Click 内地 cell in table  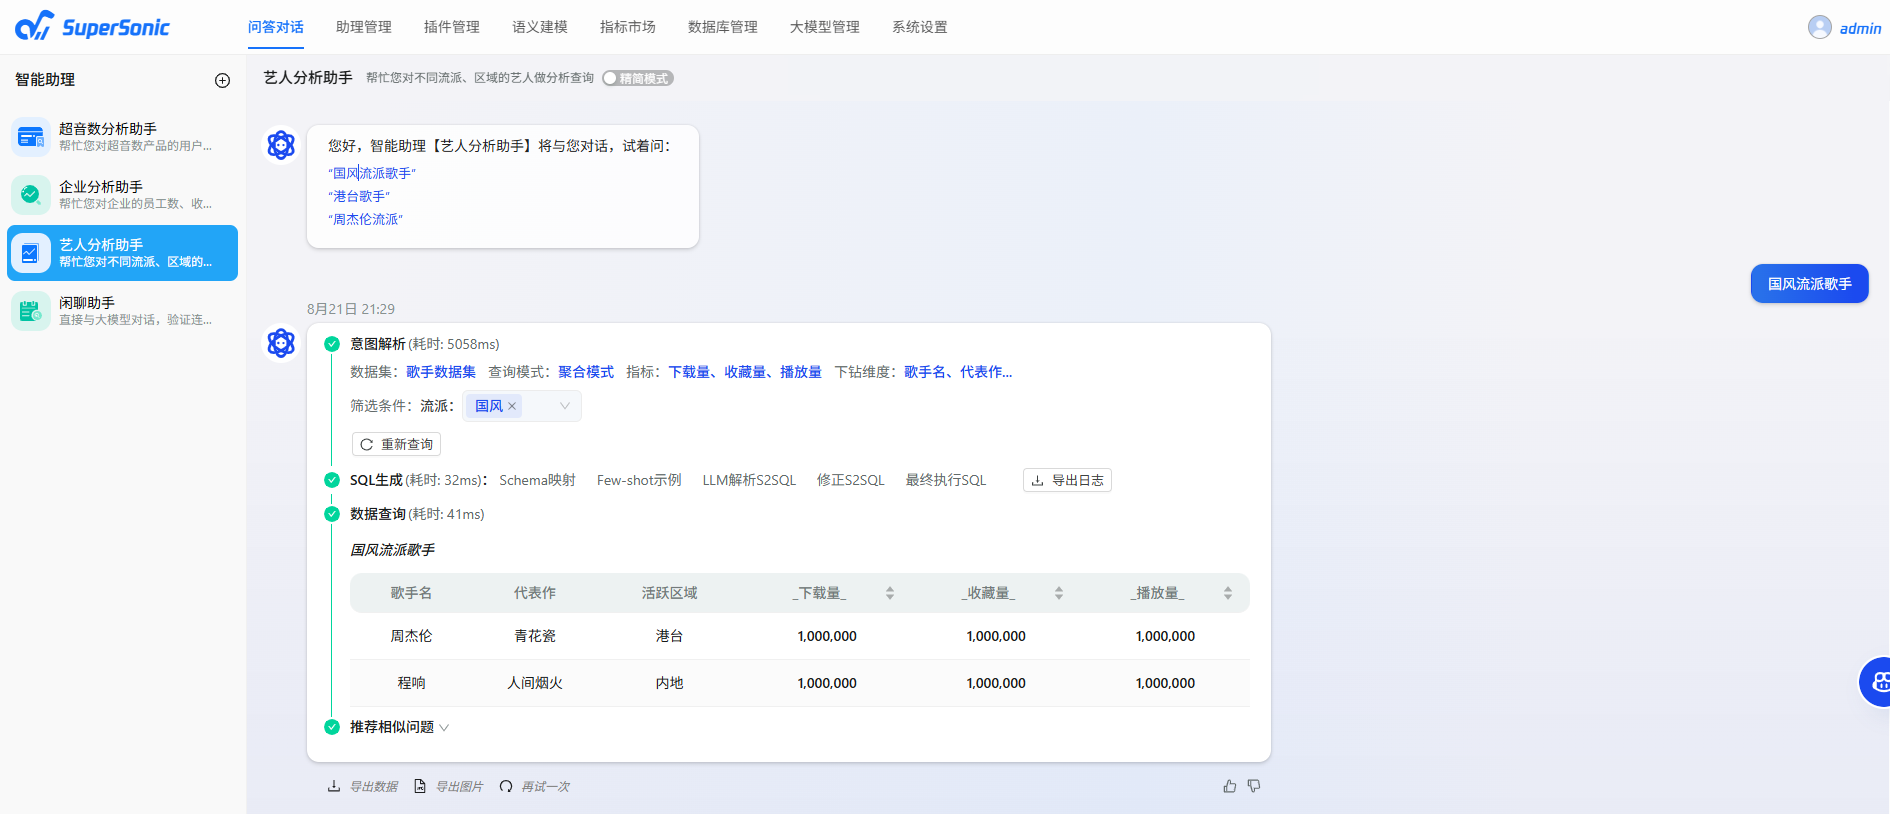[x=669, y=683]
